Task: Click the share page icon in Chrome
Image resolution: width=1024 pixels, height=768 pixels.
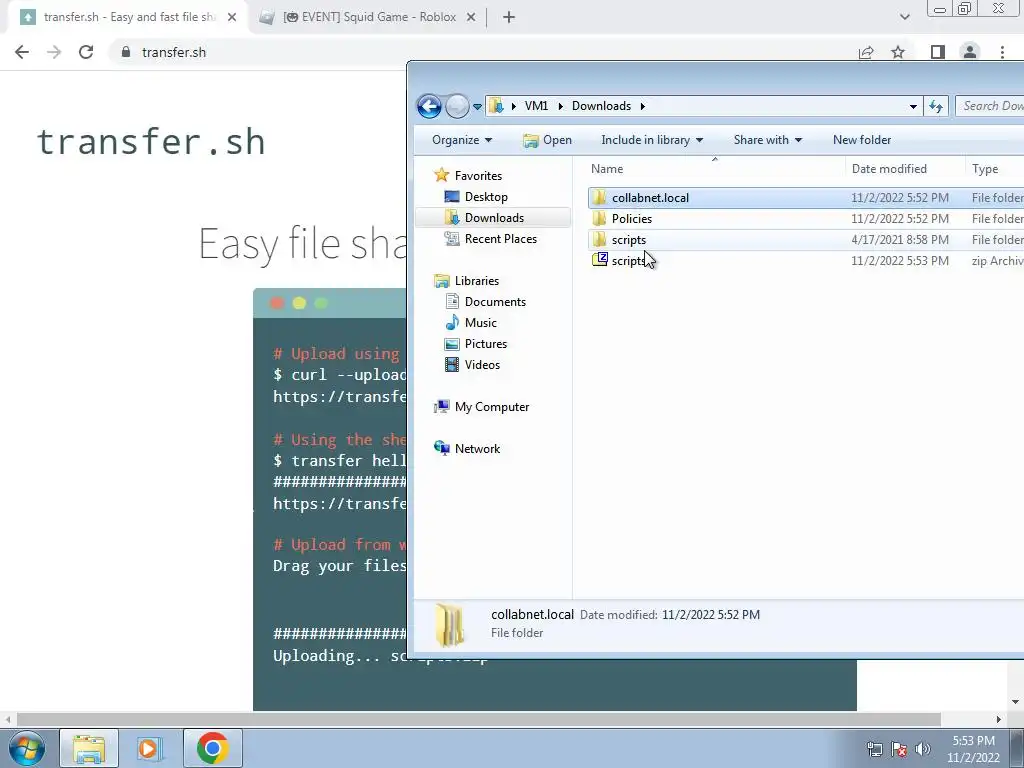Action: pyautogui.click(x=866, y=52)
